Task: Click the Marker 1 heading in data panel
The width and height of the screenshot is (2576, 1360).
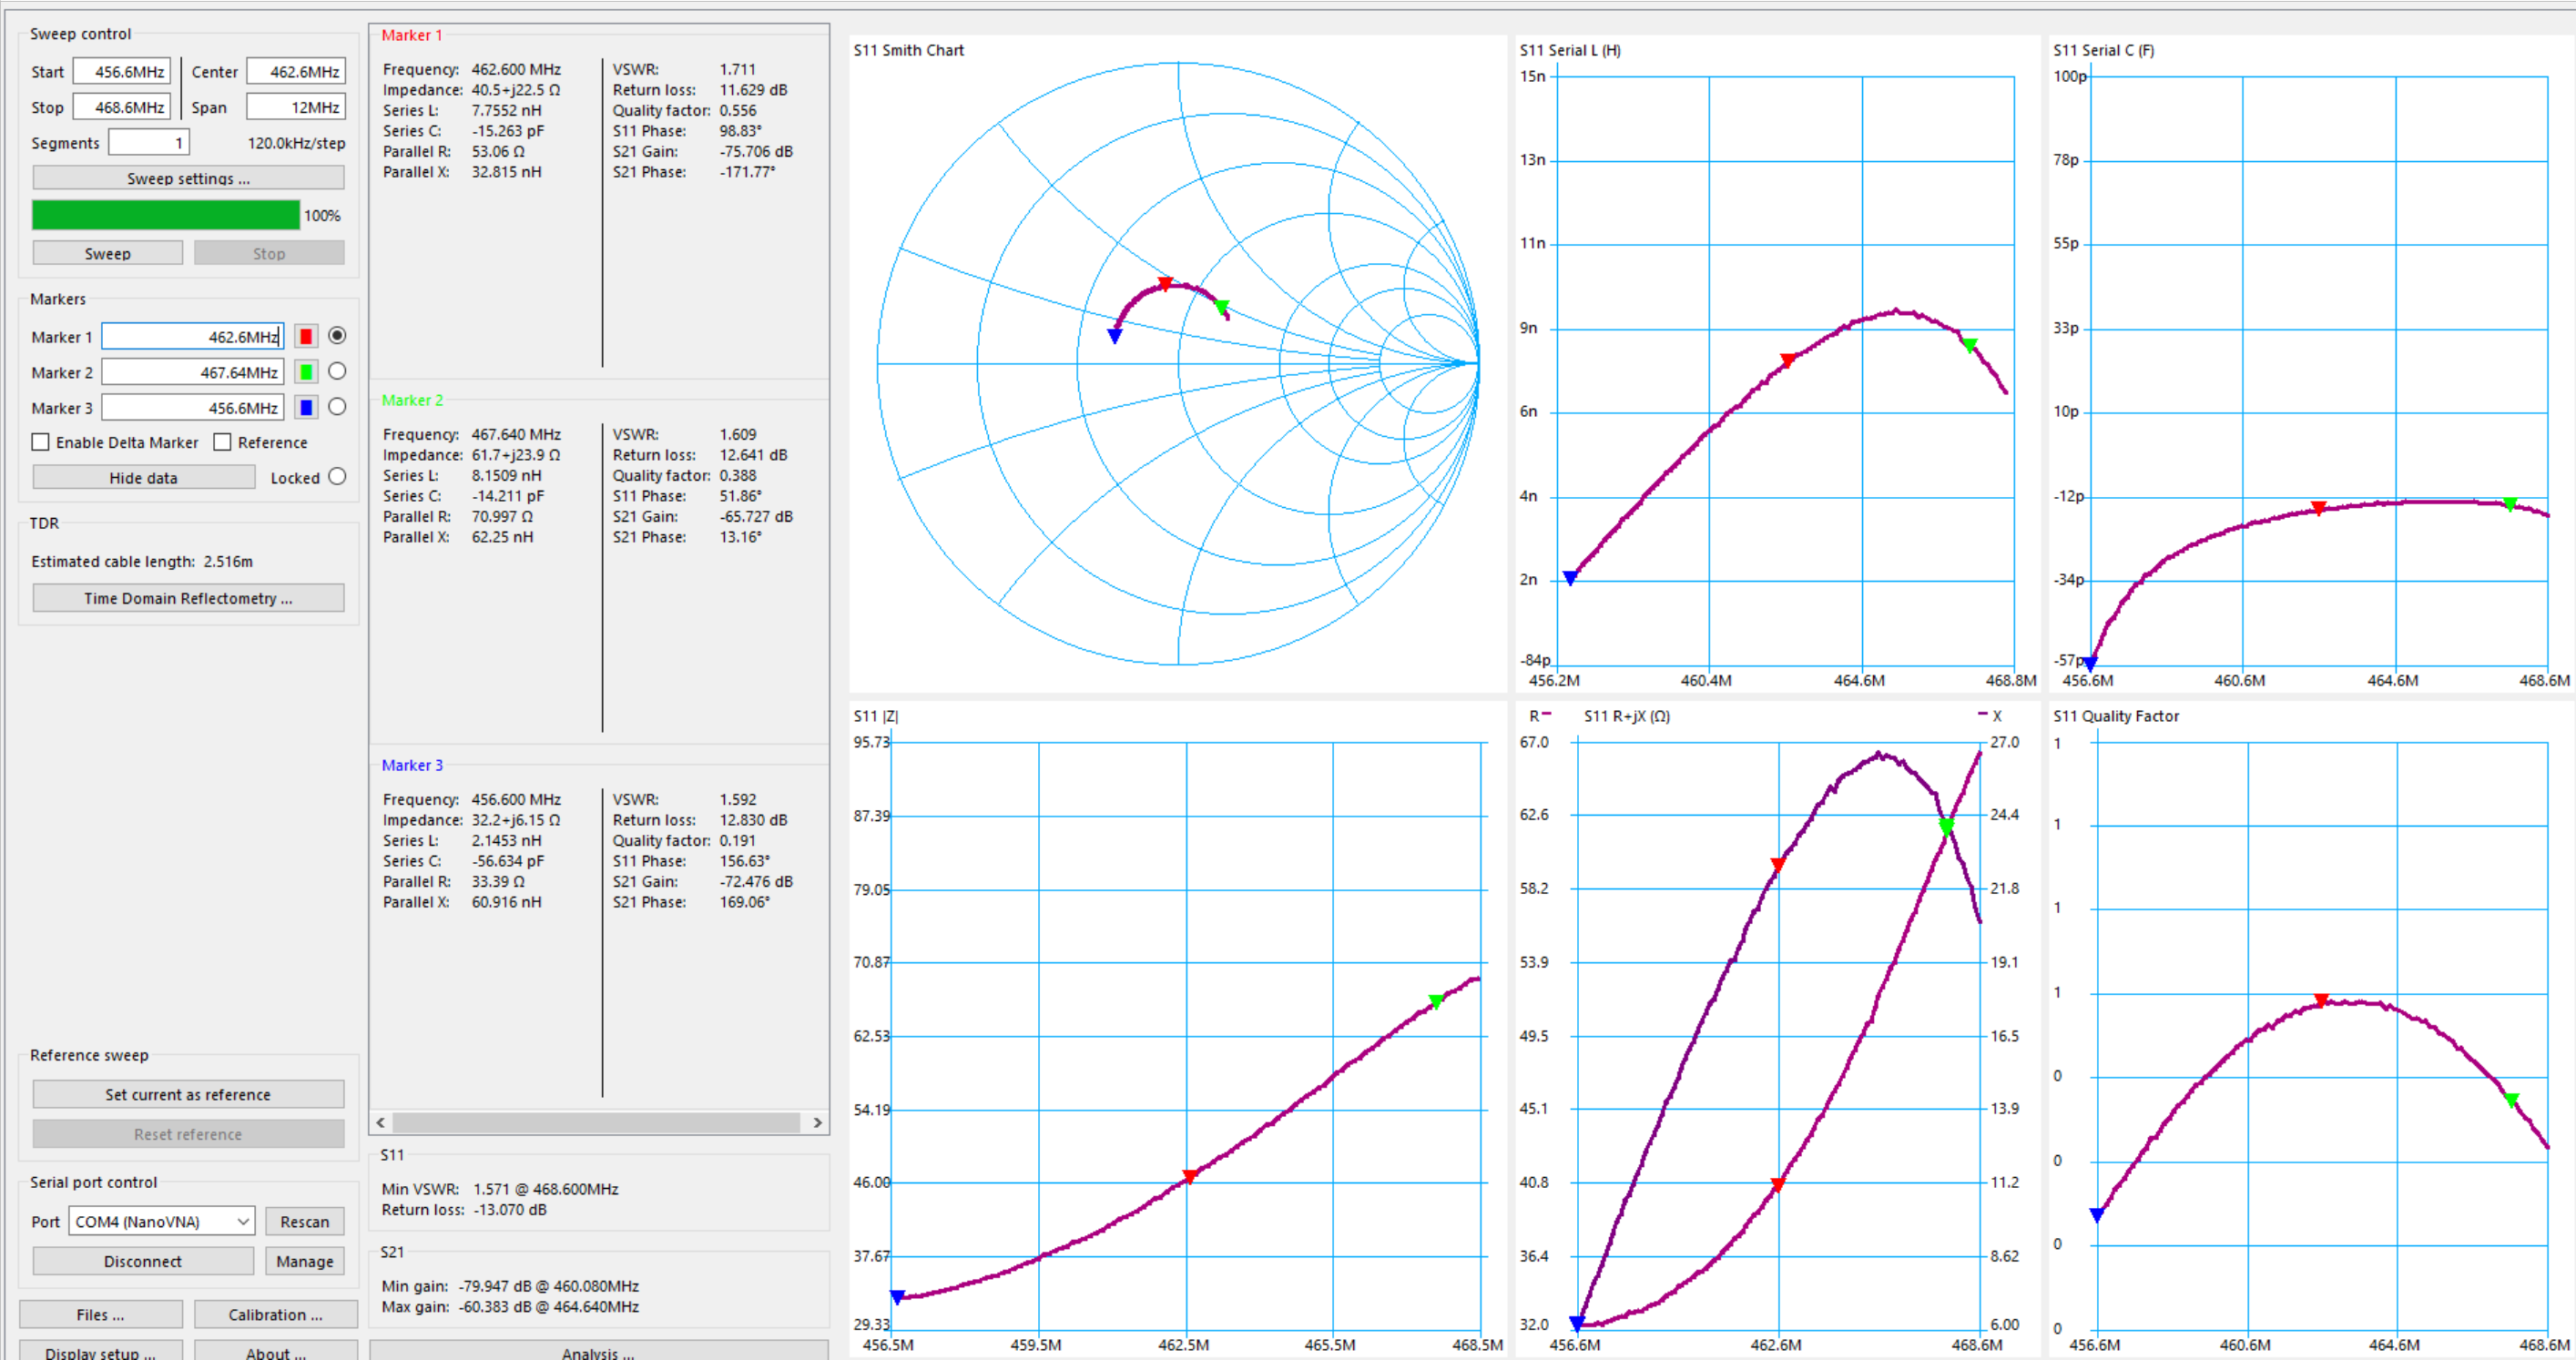Action: pos(411,35)
